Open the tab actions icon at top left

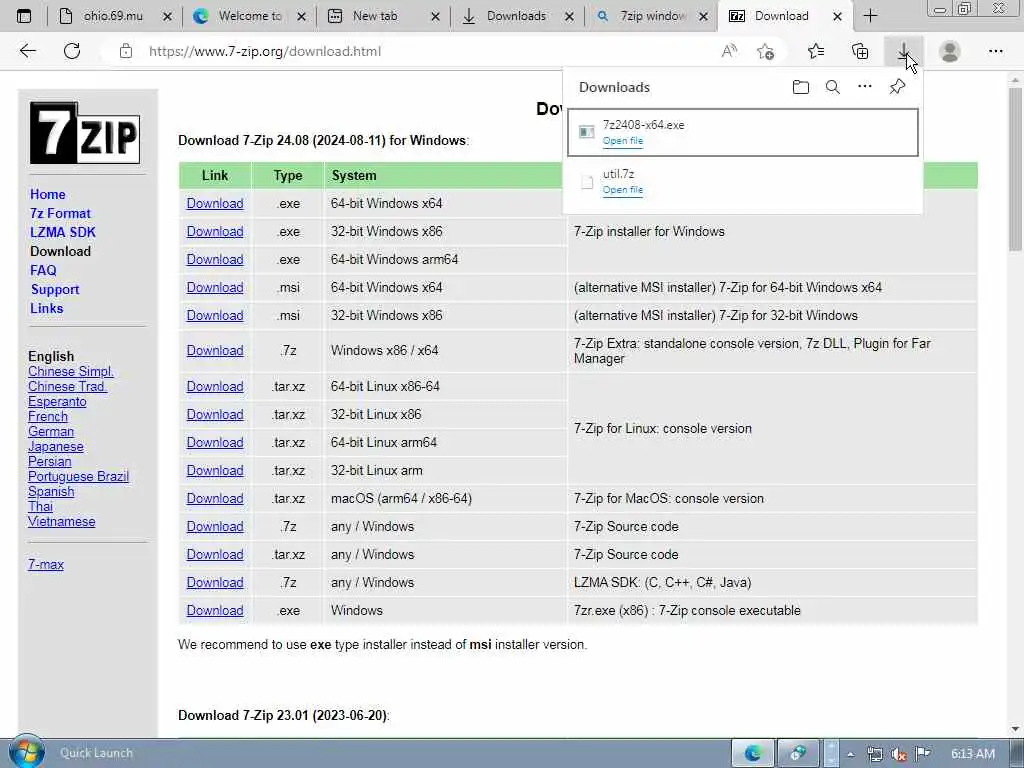point(24,16)
